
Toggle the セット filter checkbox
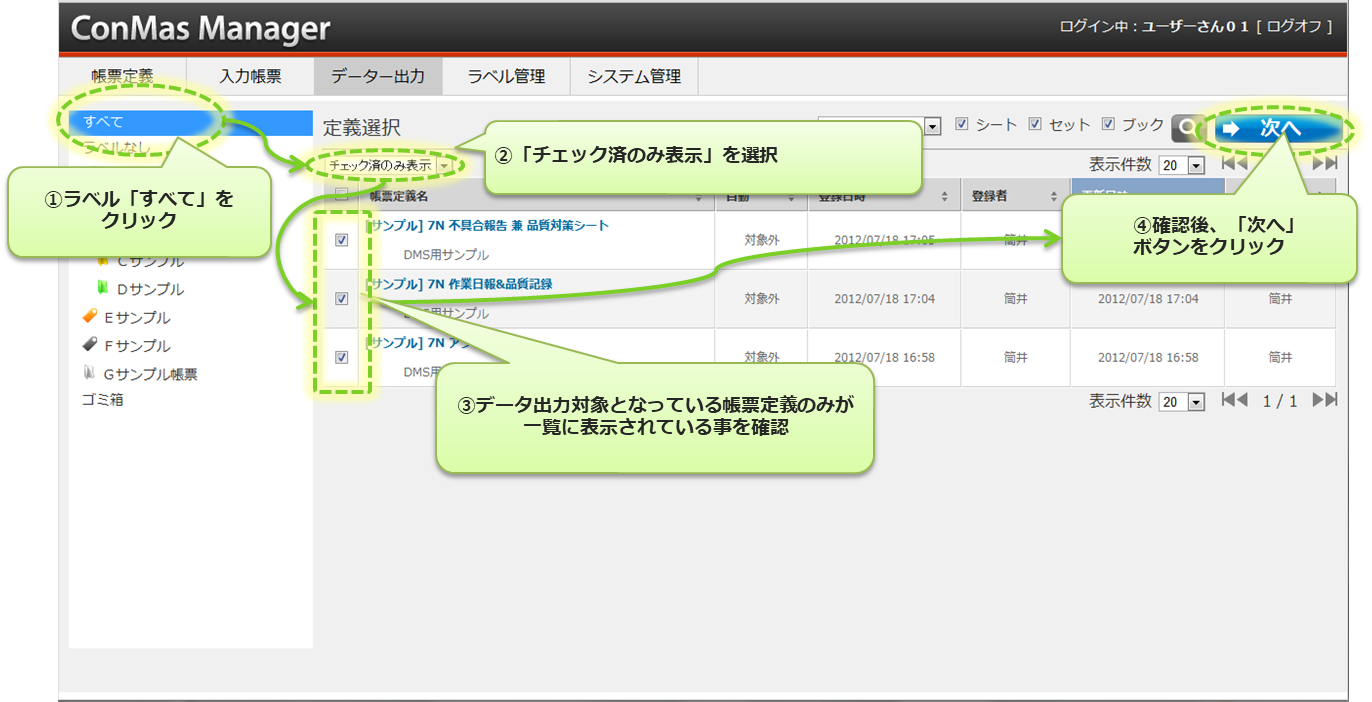click(1035, 125)
